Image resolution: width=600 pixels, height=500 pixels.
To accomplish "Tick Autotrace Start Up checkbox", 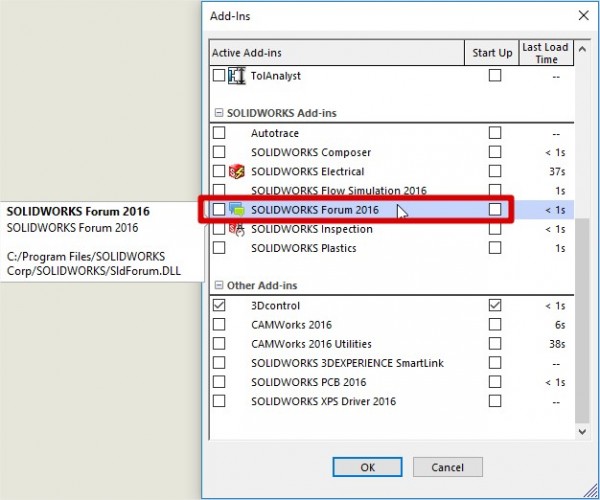I will tap(495, 133).
